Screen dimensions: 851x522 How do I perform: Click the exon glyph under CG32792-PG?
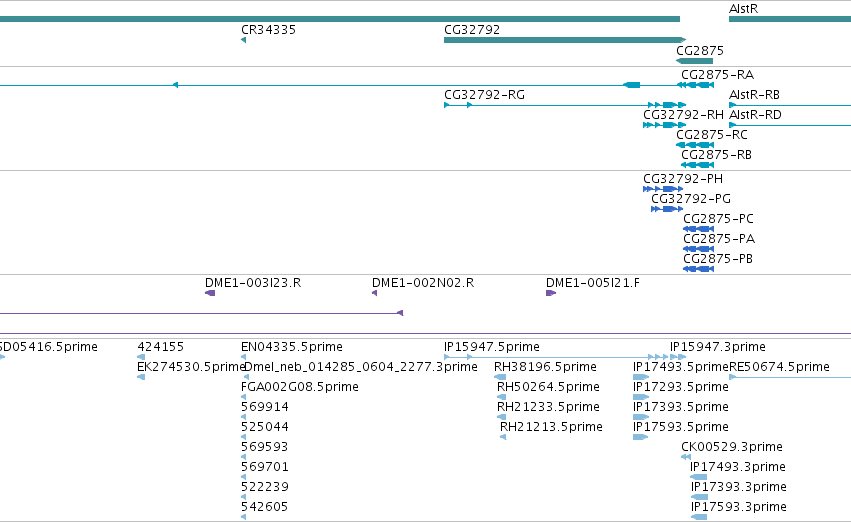[667, 209]
